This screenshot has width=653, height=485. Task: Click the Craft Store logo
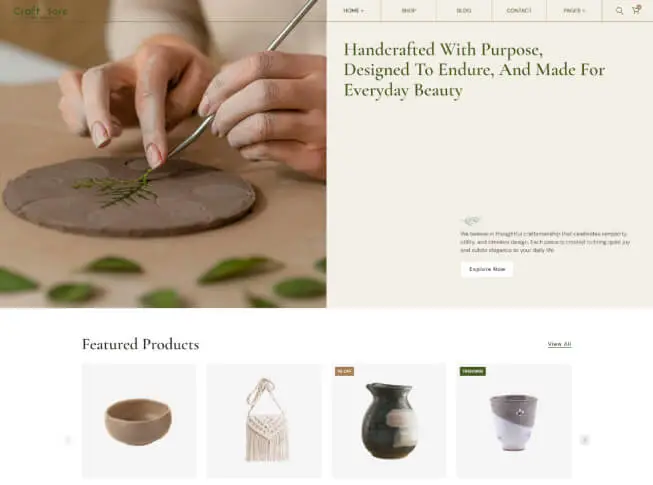coord(40,11)
